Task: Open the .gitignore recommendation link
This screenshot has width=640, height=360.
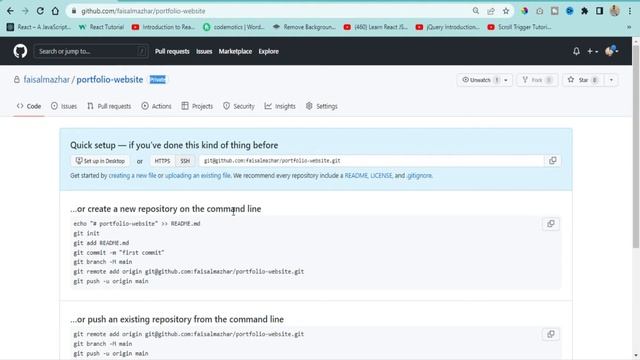Action: click(x=419, y=176)
